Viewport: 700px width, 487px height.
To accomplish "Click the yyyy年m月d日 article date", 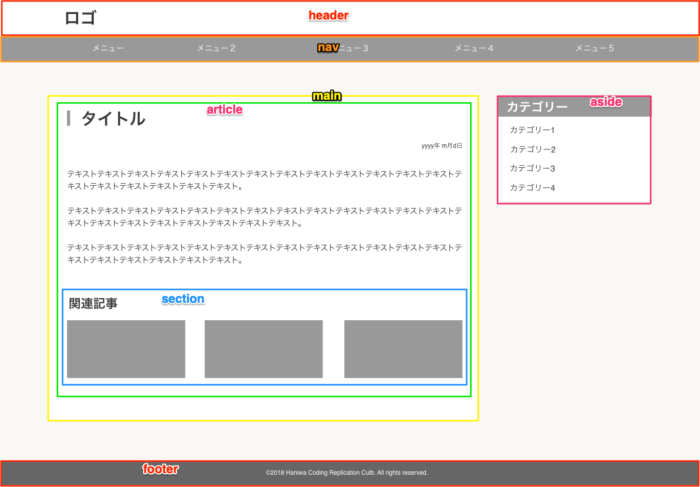I will click(441, 146).
